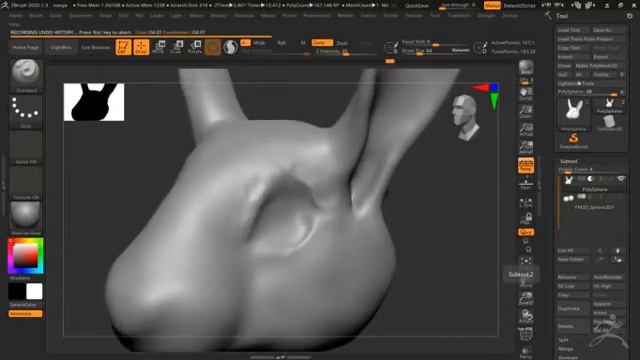
Task: Toggle the orange Qxyz rotation button
Action: point(526,232)
